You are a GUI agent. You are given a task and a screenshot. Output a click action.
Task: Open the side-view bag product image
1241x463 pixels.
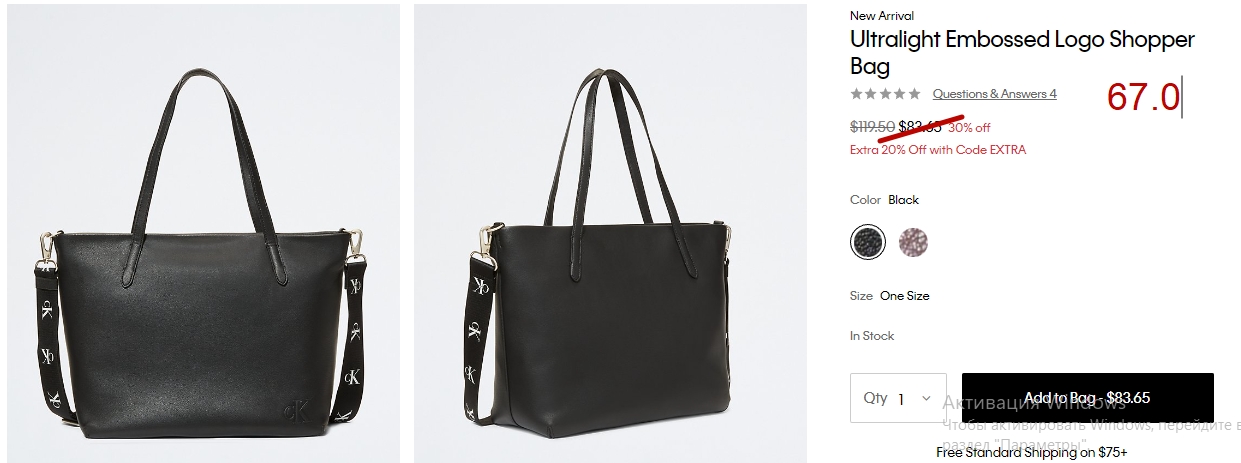point(610,234)
